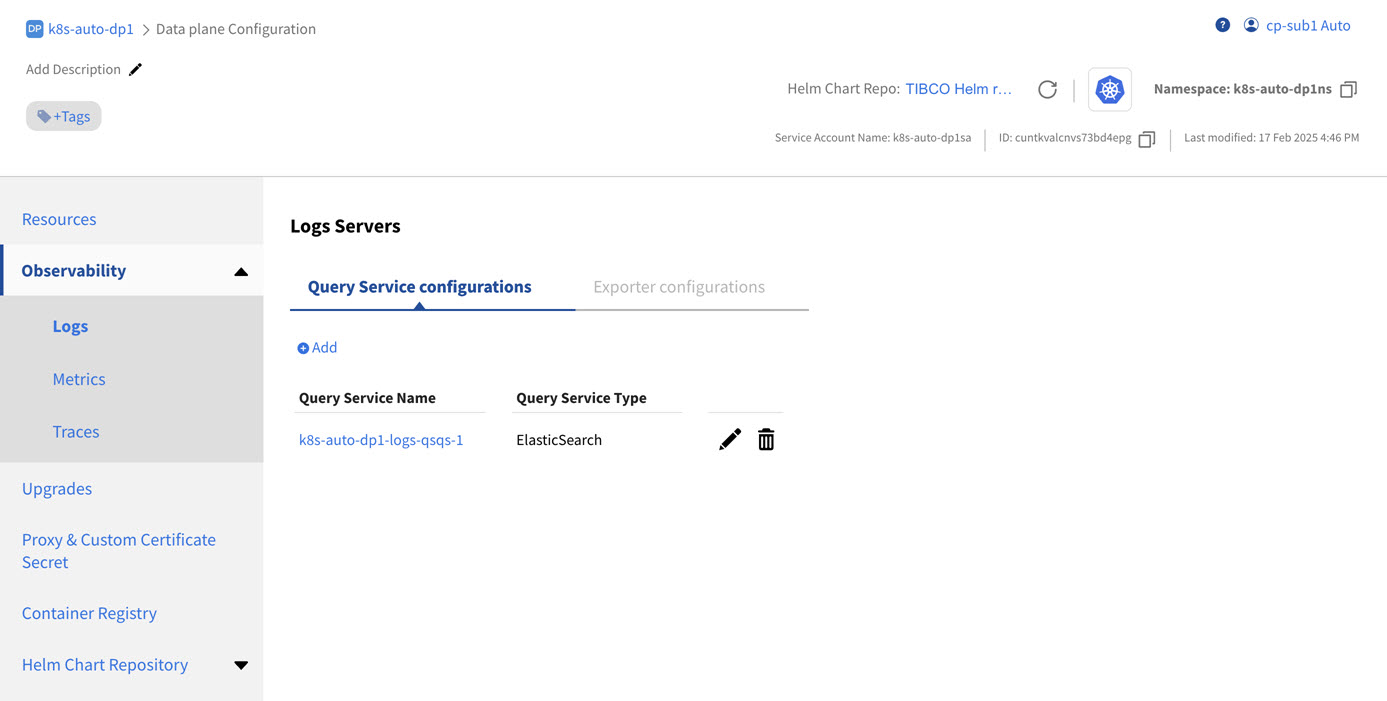1387x701 pixels.
Task: Click the Kubernetes wheel icon
Action: coord(1109,89)
